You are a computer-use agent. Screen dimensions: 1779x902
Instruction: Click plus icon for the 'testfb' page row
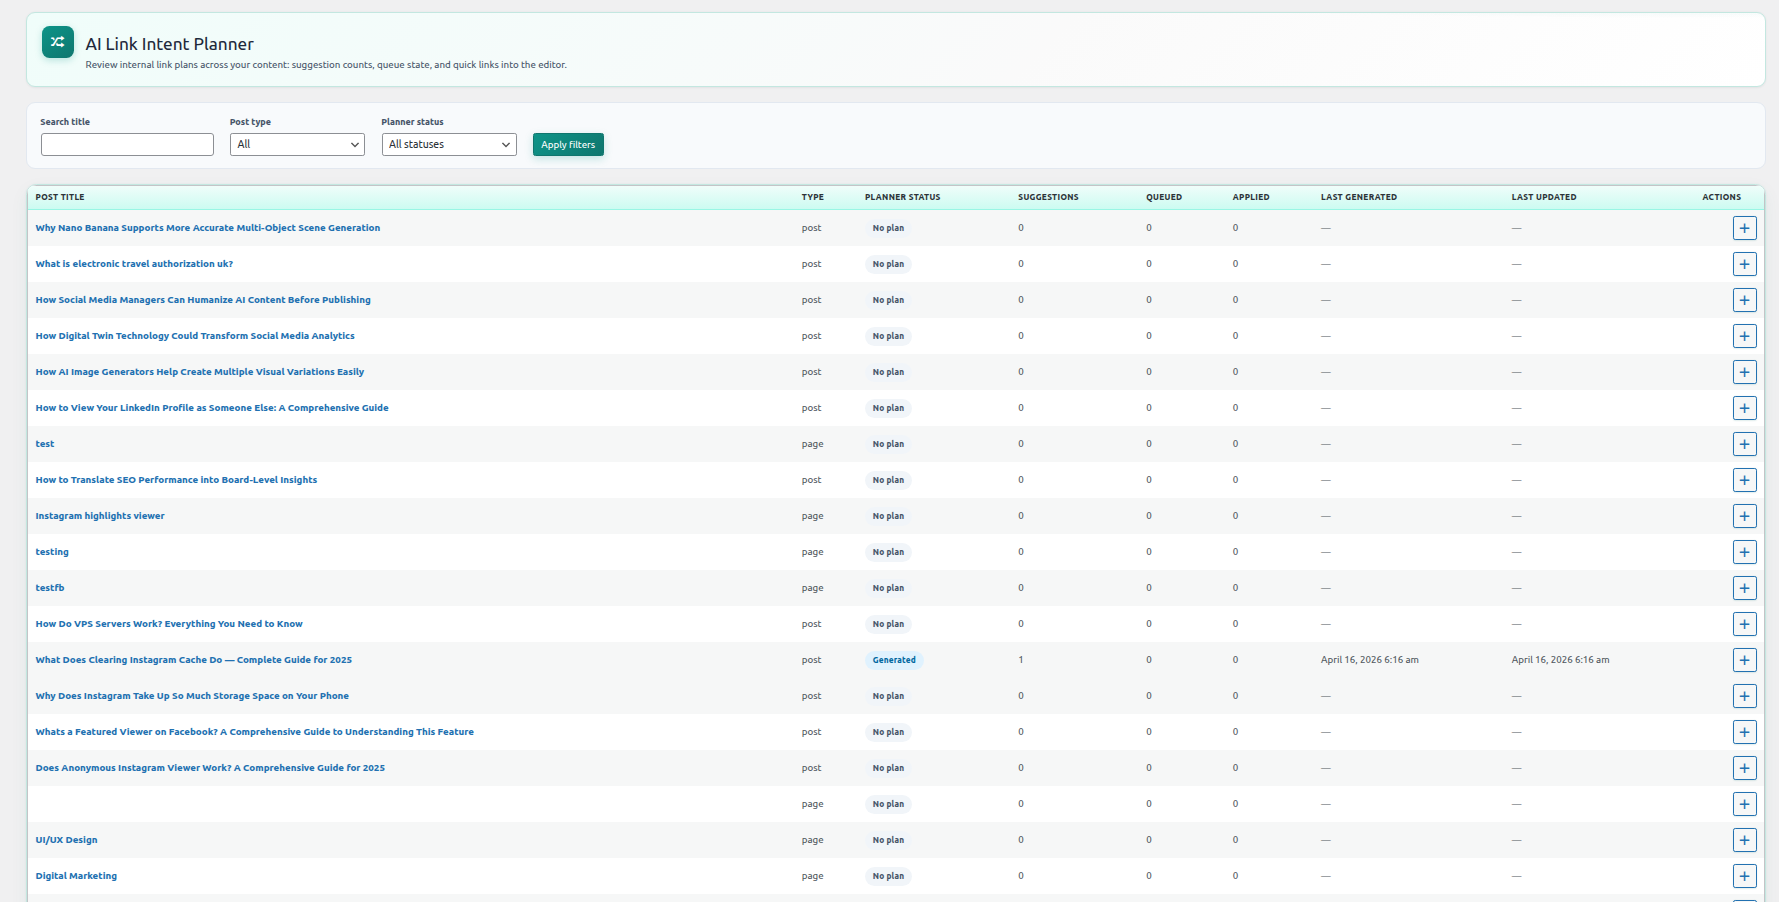click(1744, 588)
